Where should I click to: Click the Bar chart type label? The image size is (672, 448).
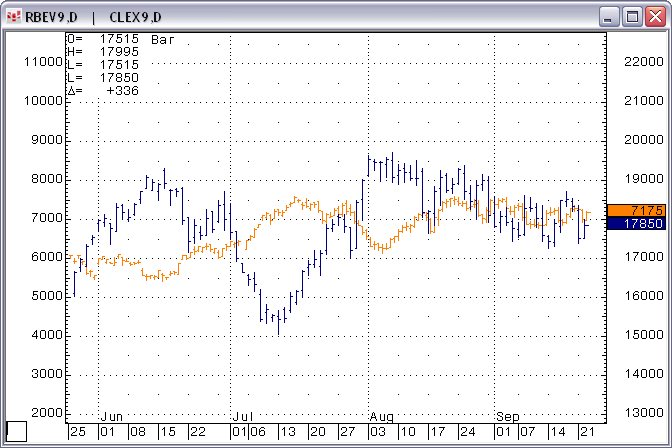(162, 39)
